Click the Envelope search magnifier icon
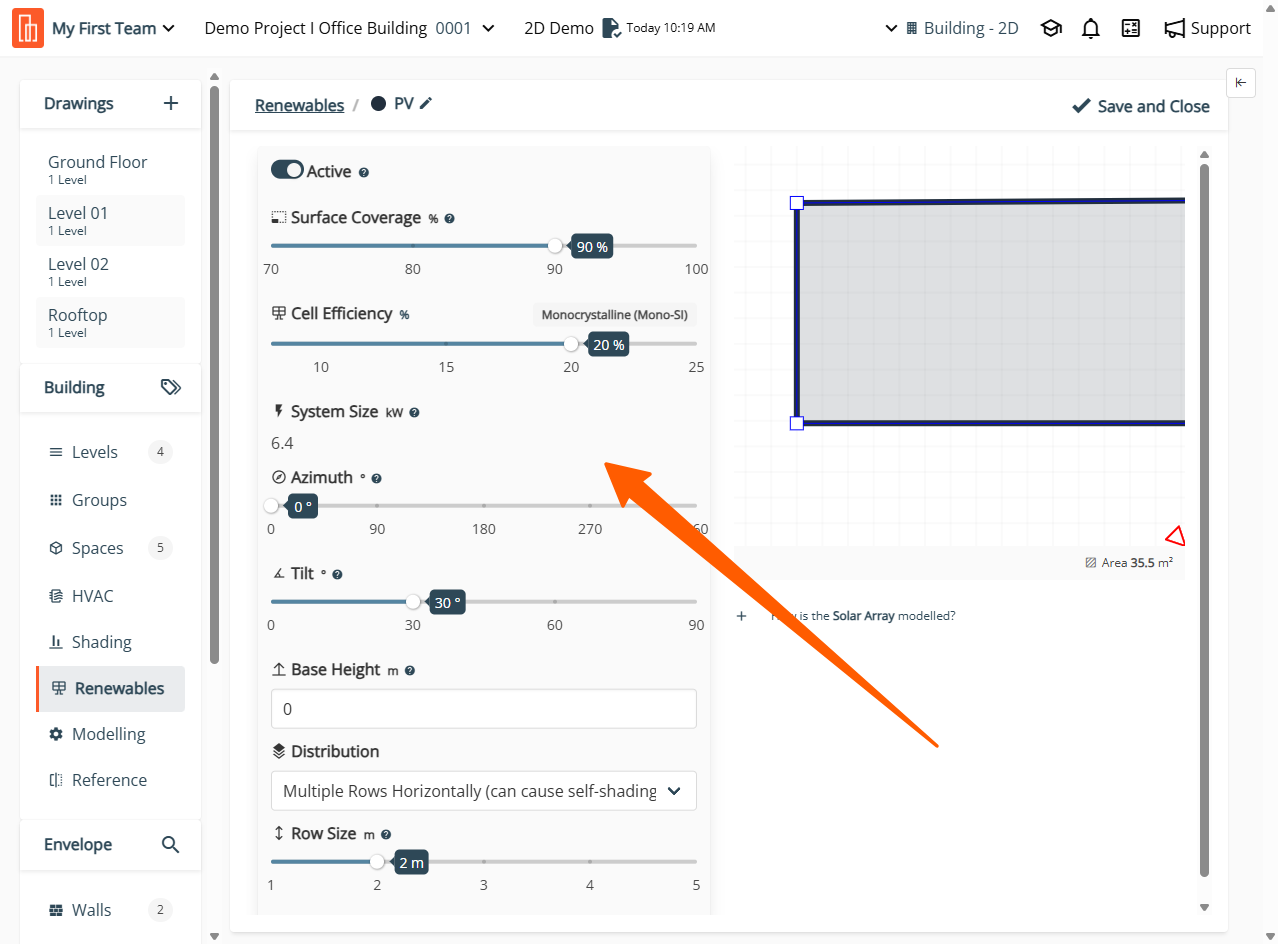This screenshot has width=1278, height=944. pos(171,845)
